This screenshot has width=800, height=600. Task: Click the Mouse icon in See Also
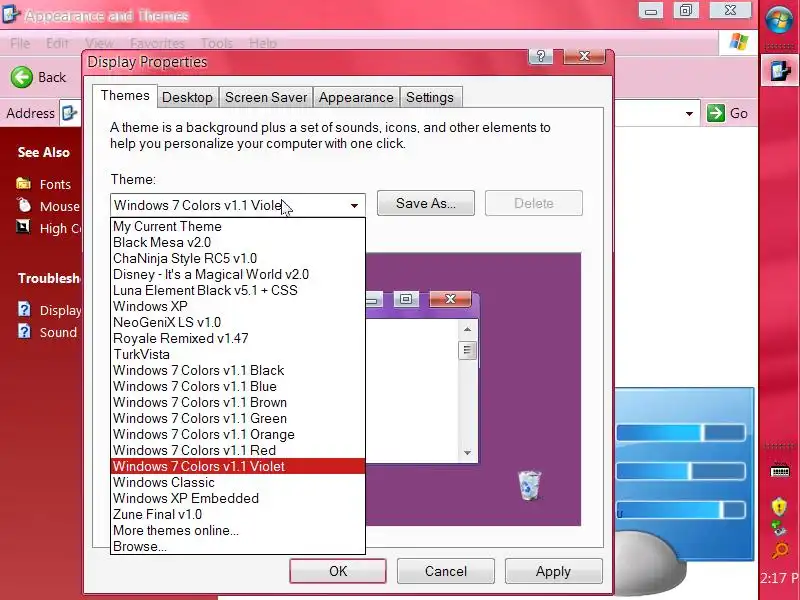click(24, 205)
